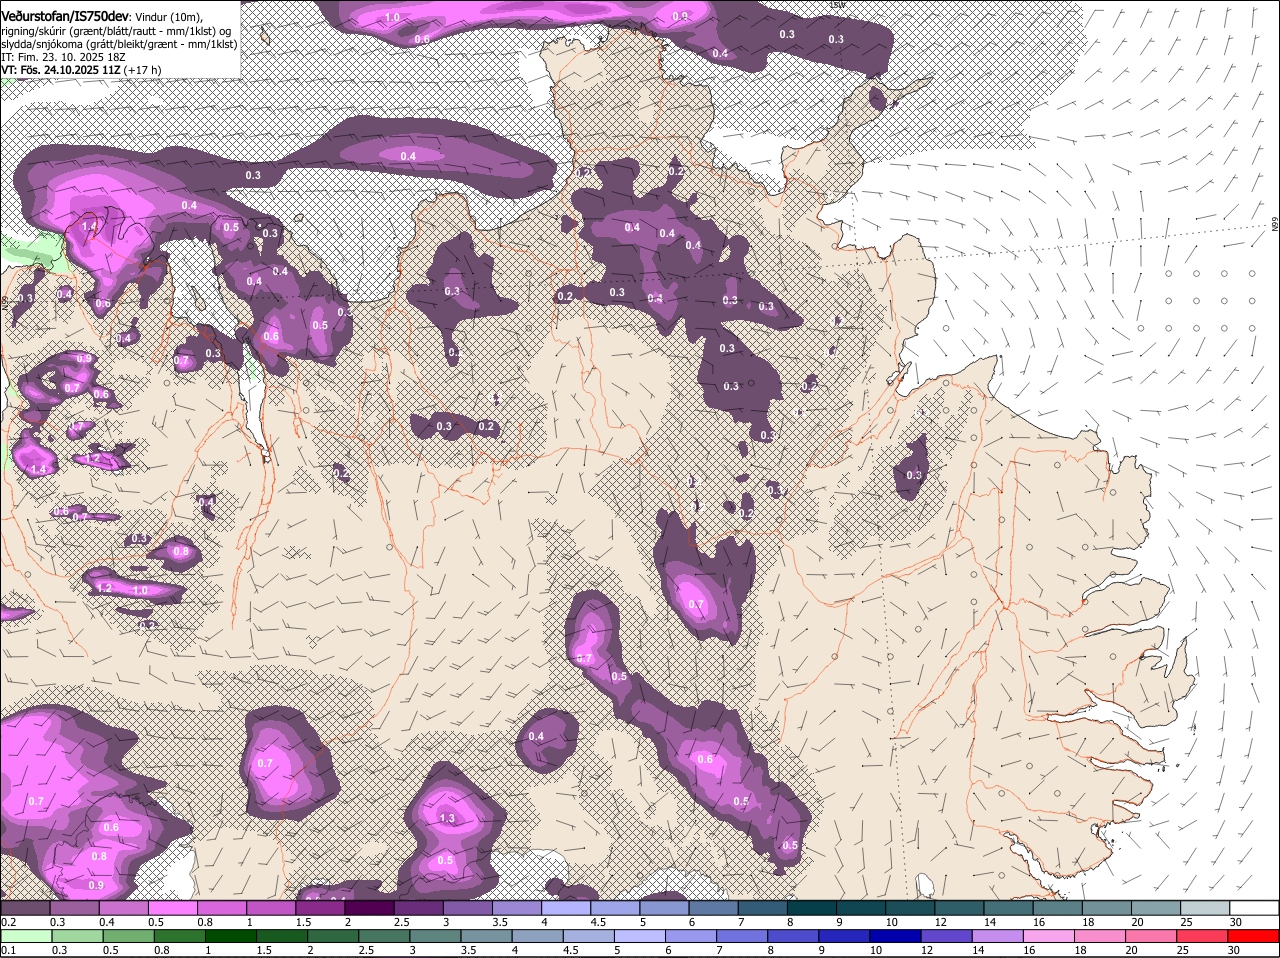The image size is (1280, 958).
Task: Choose the 6–7 swatch in the upper legend row
Action: click(714, 908)
